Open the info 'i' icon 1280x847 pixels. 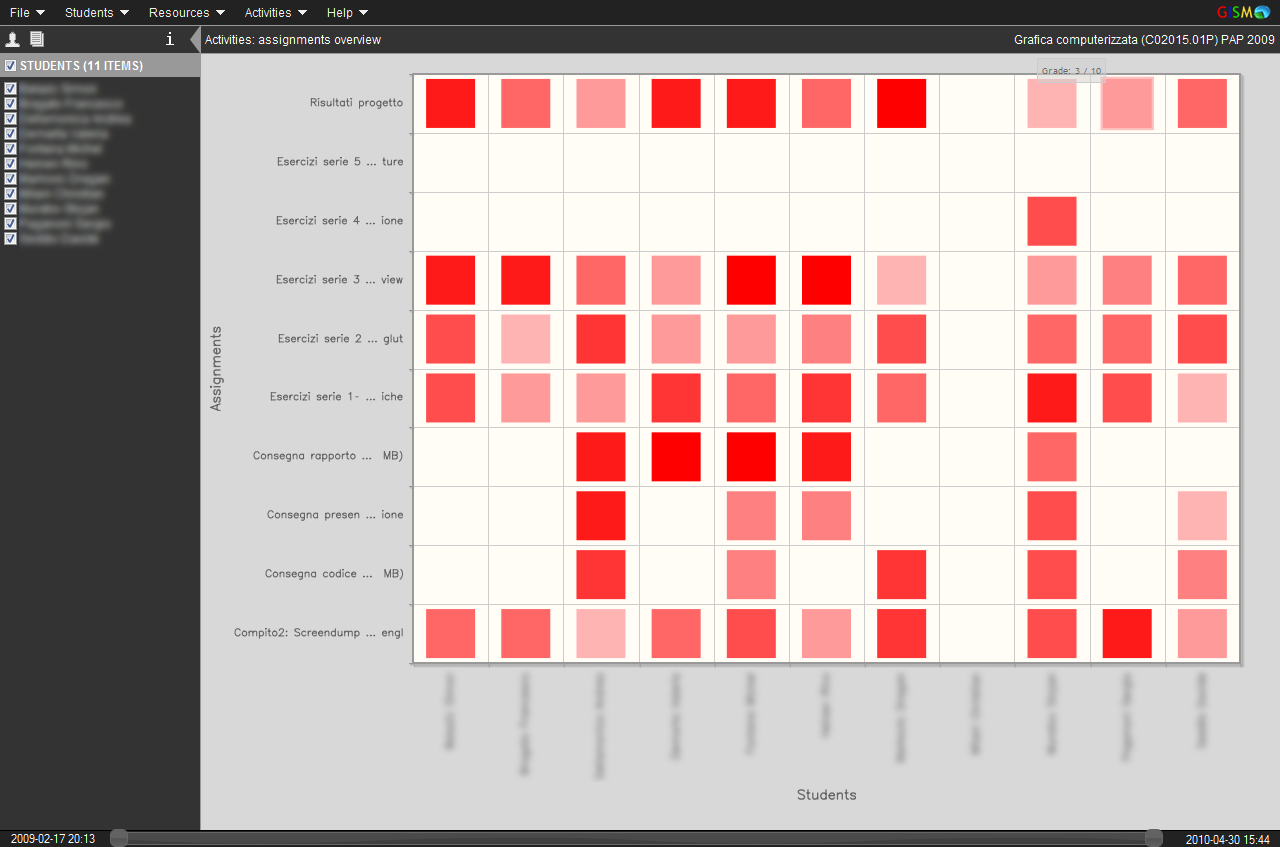click(x=169, y=39)
